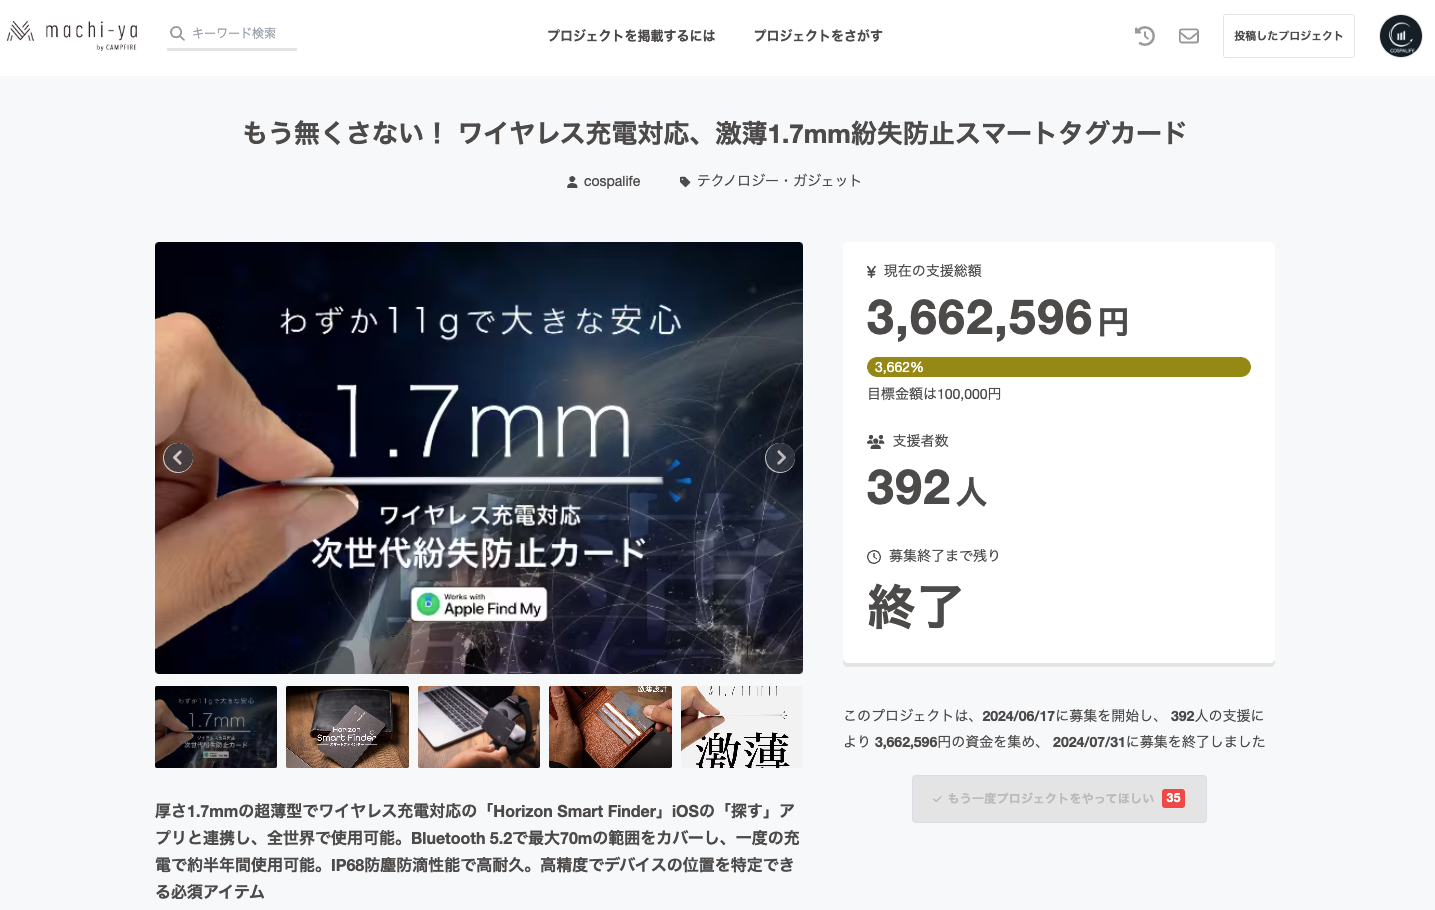Screen dimensions: 1435x910
Task: Select the 激薄 text thumbnail
Action: 742,727
